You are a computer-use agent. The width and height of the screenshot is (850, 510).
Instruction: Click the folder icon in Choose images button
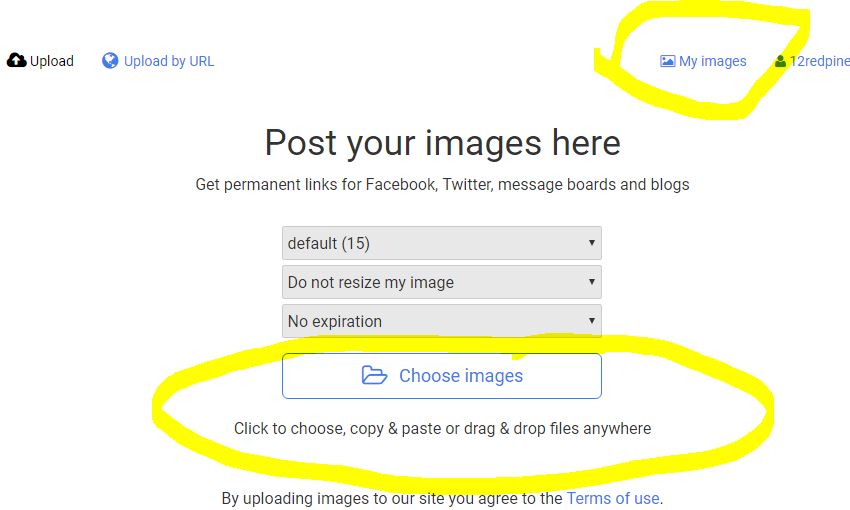(374, 375)
